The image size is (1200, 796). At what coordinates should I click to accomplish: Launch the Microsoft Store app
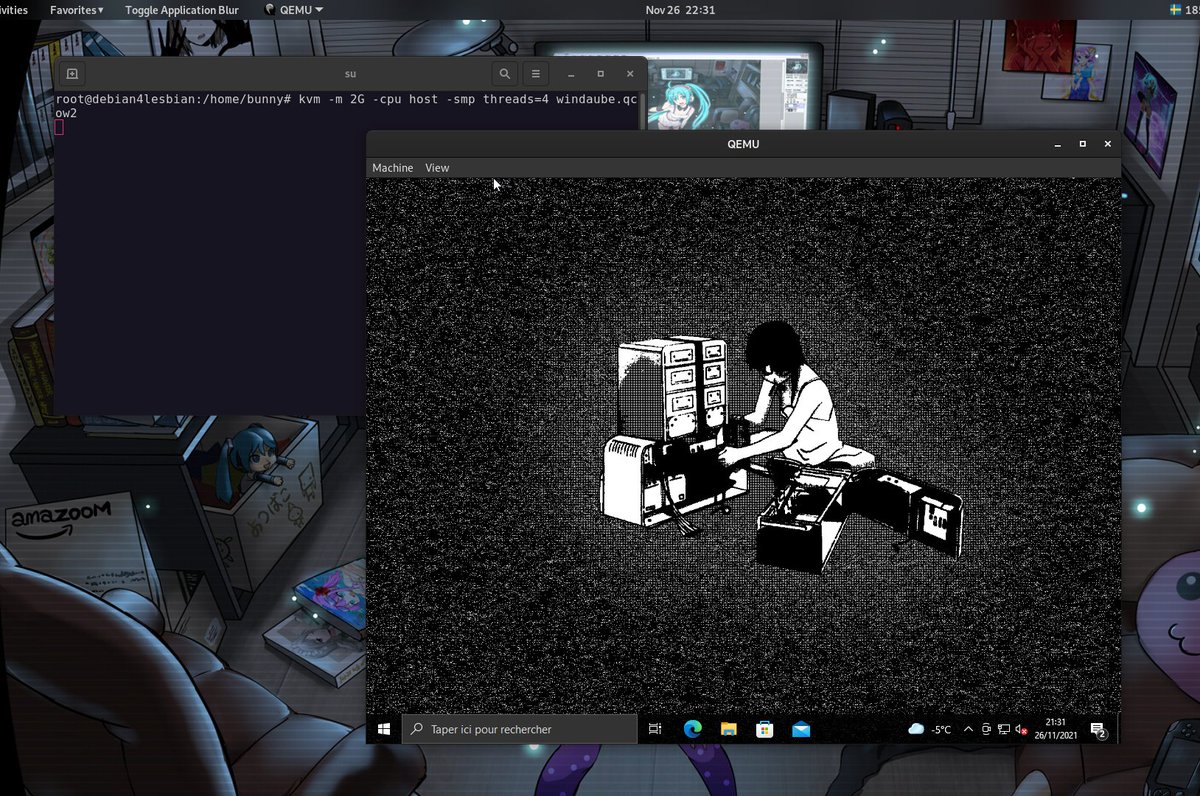click(x=765, y=729)
